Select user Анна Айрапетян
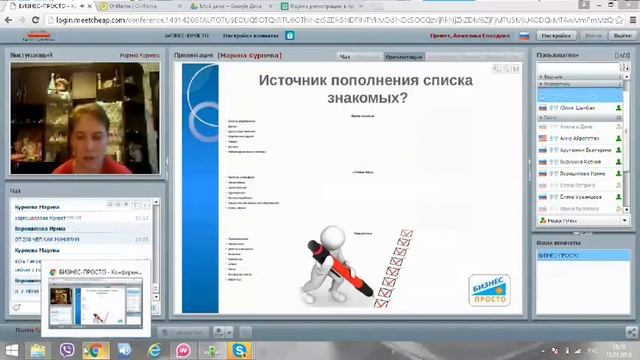 coord(580,138)
